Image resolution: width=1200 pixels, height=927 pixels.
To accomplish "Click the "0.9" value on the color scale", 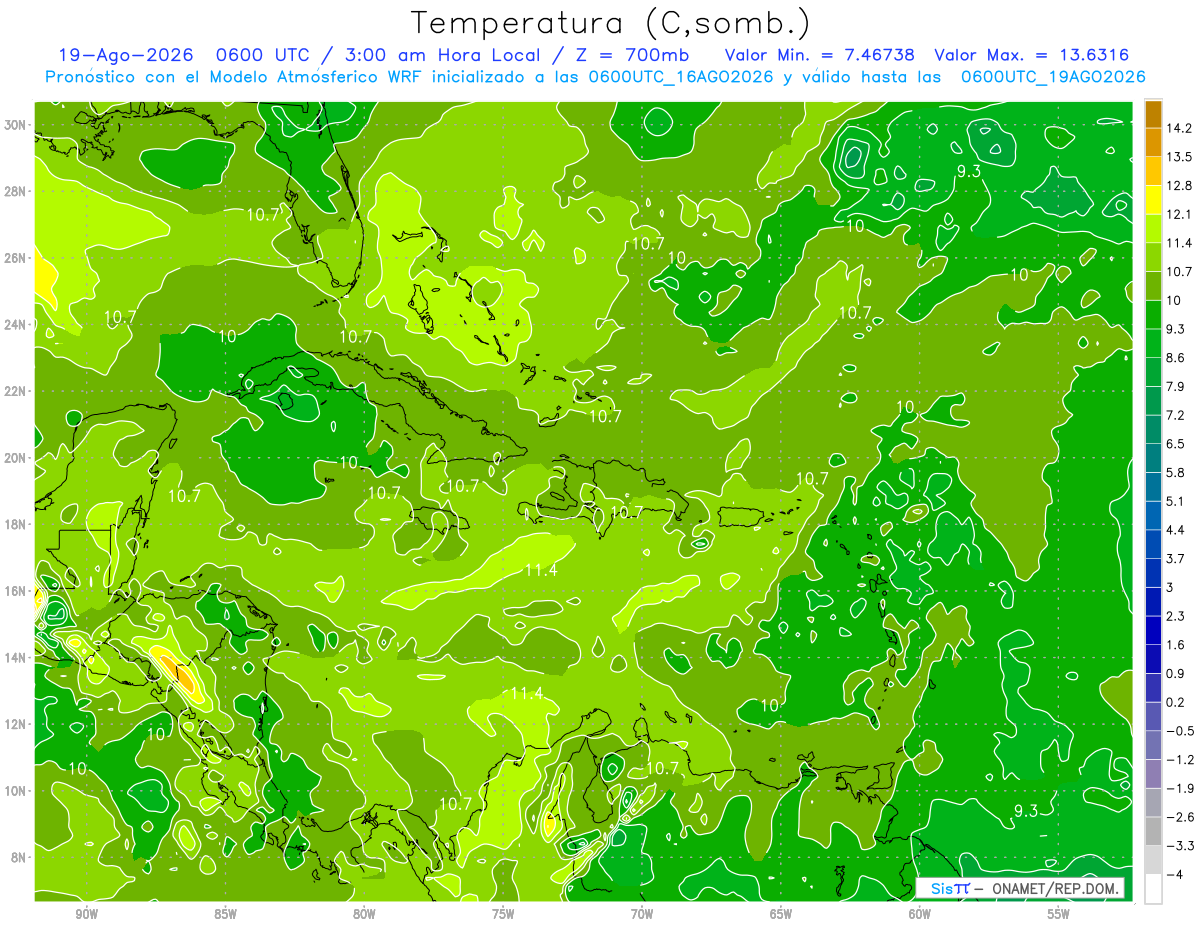I will [1176, 673].
